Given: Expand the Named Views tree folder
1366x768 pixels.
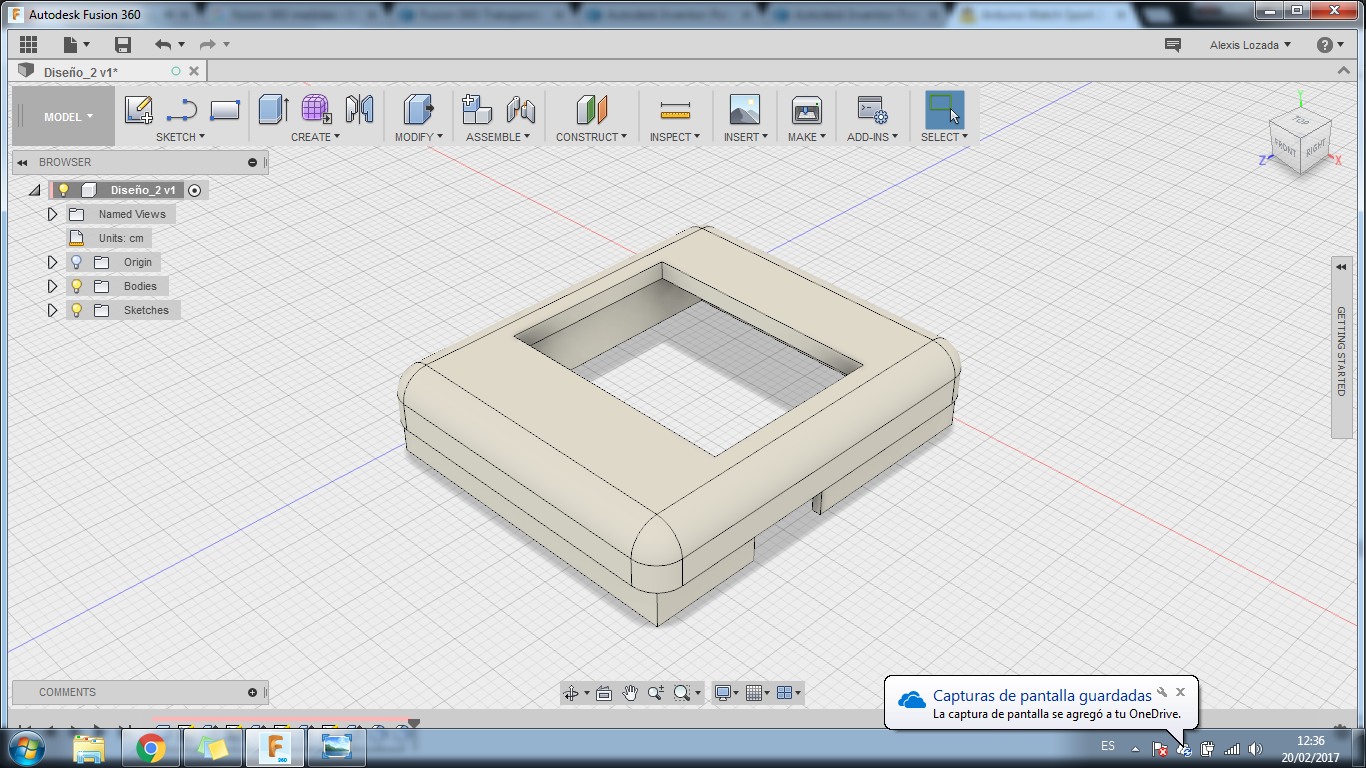Looking at the screenshot, I should click(53, 214).
